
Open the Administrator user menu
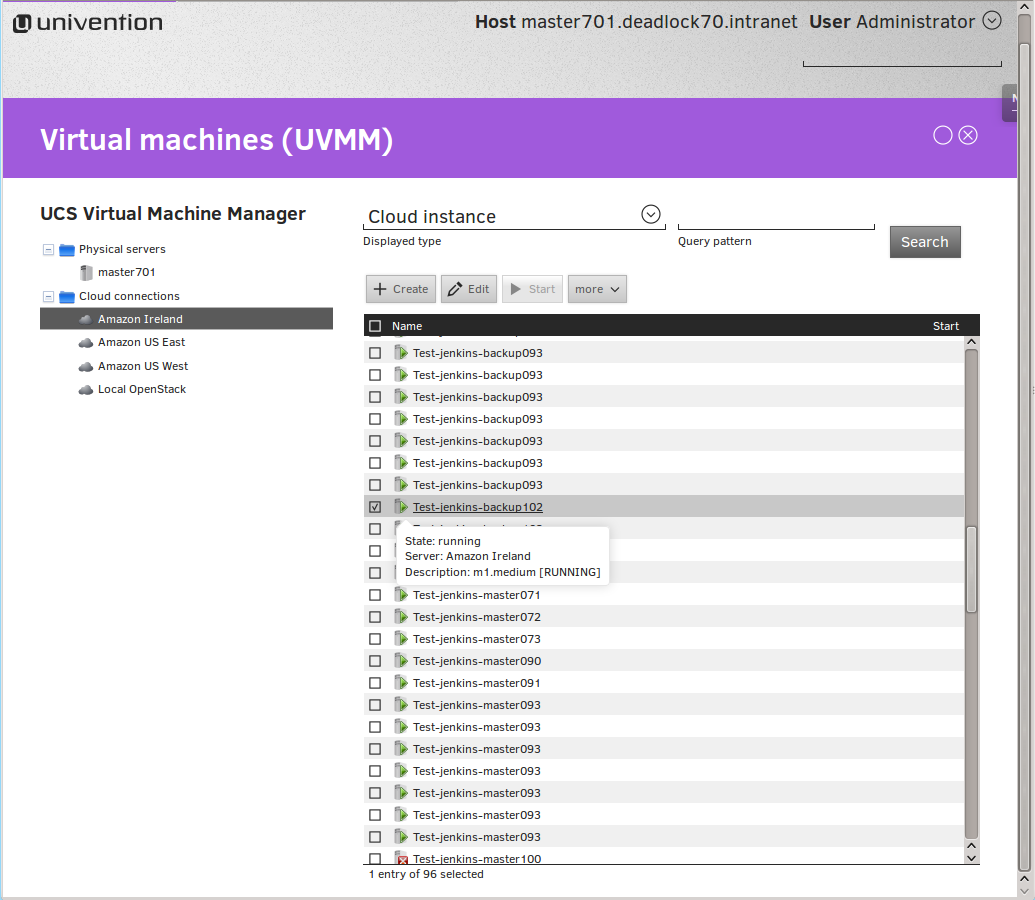[991, 21]
